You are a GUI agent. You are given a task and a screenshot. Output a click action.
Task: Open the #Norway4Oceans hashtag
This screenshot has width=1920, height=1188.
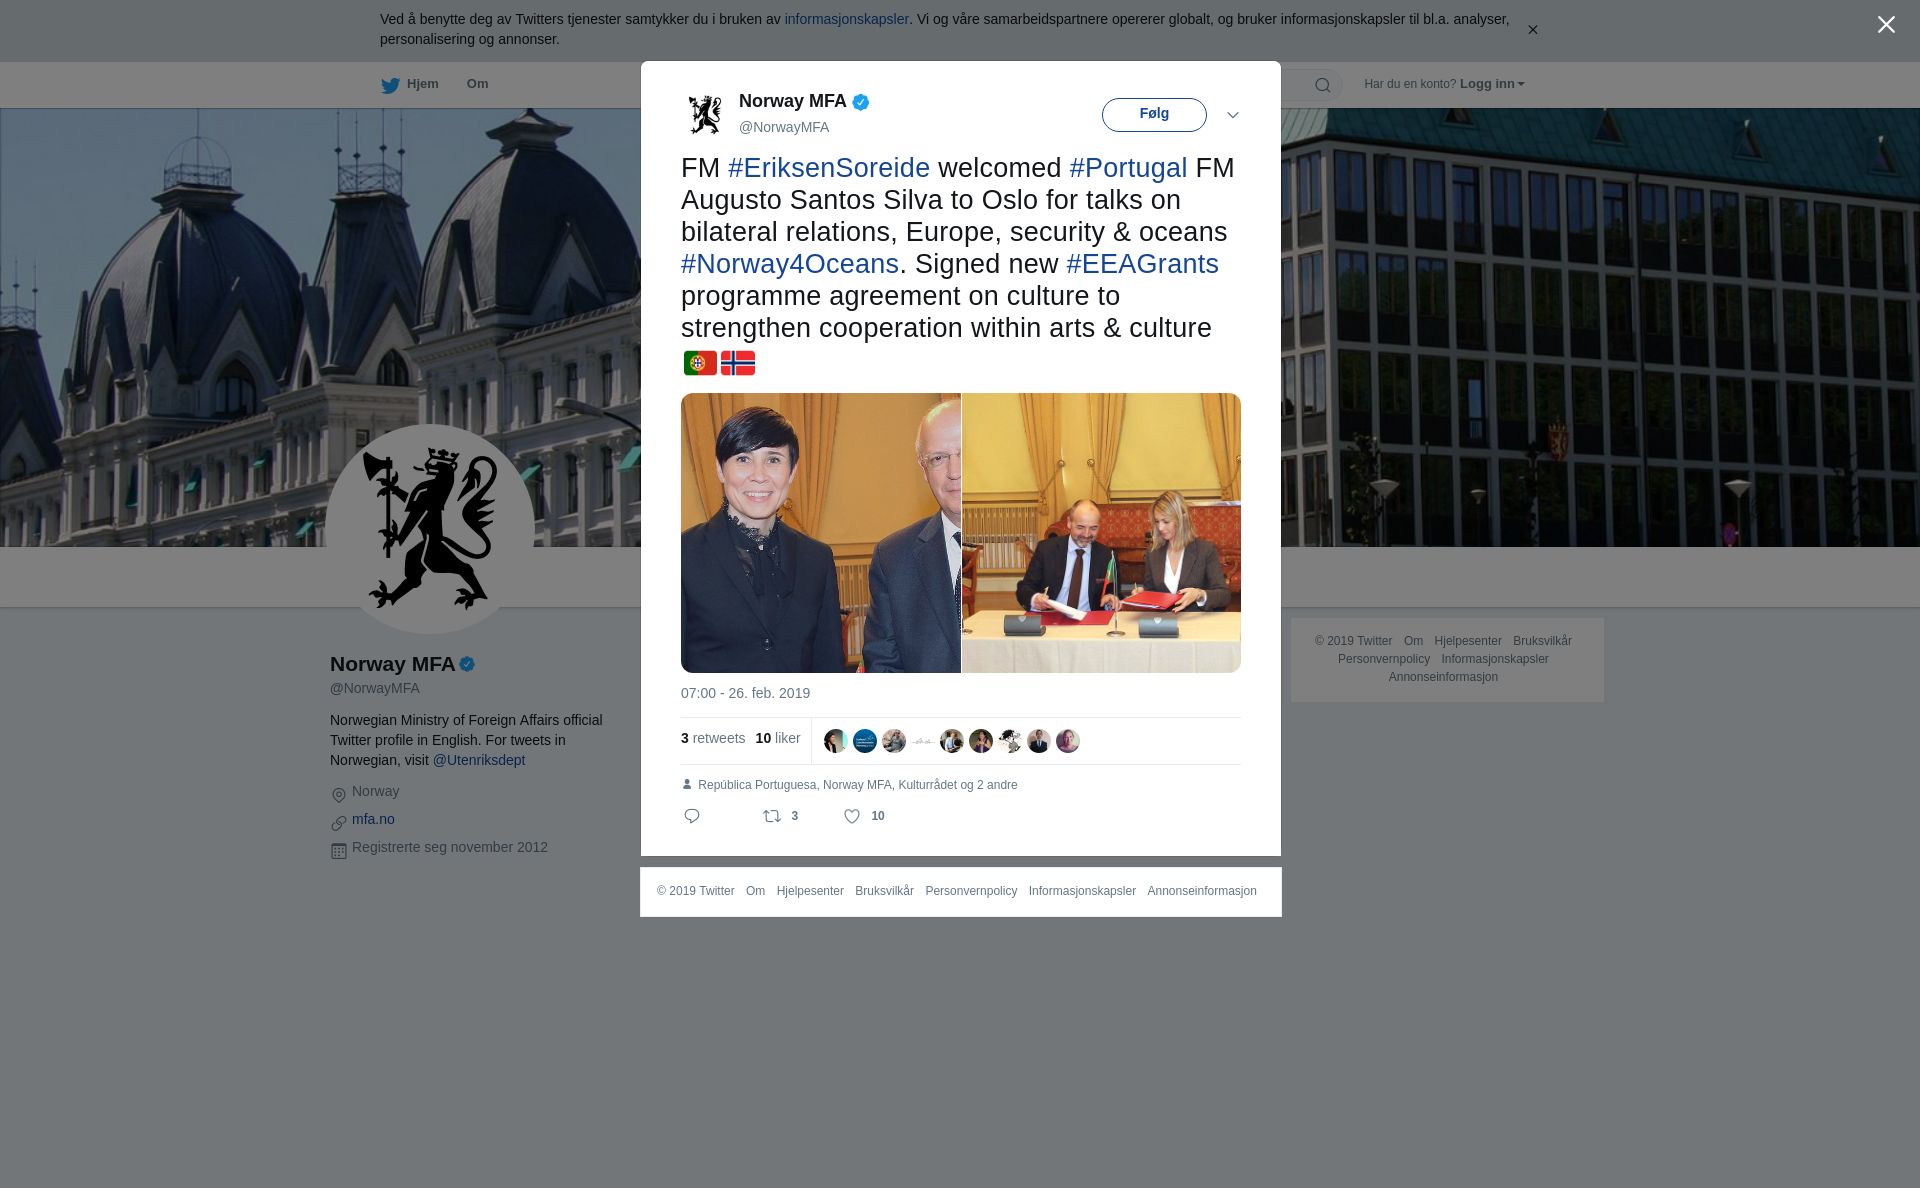pos(790,264)
